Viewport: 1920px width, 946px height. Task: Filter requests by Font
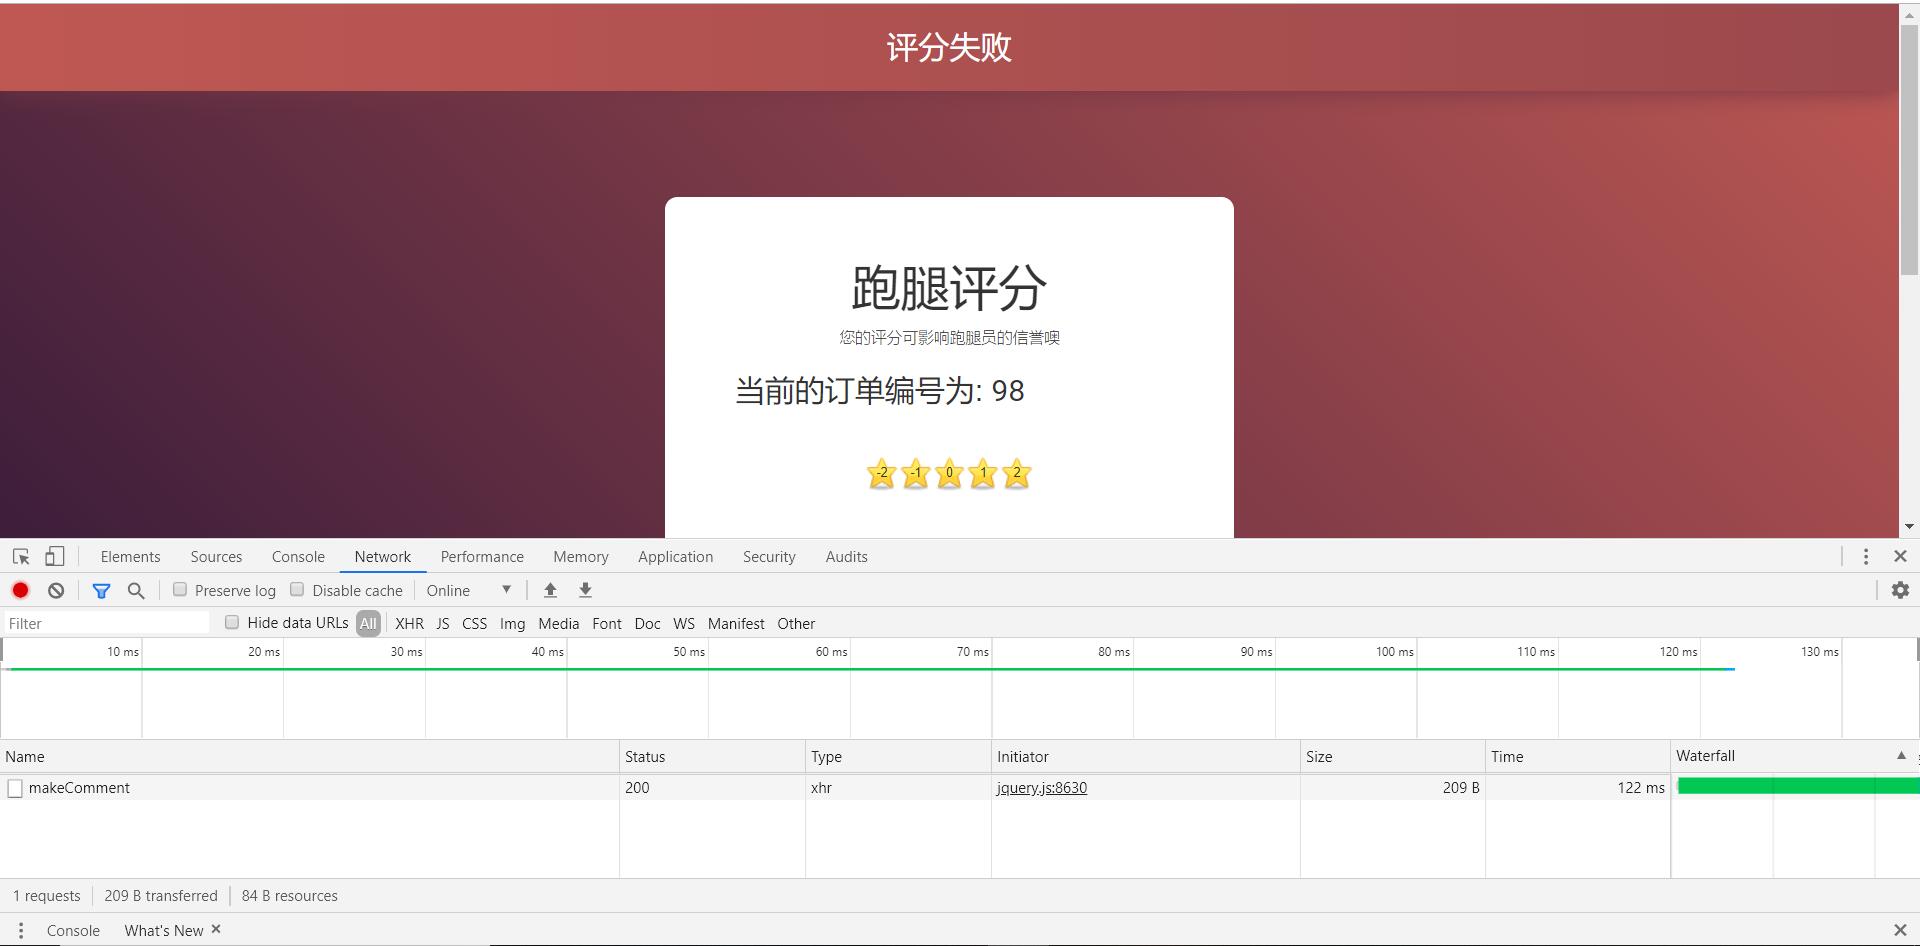coord(607,623)
